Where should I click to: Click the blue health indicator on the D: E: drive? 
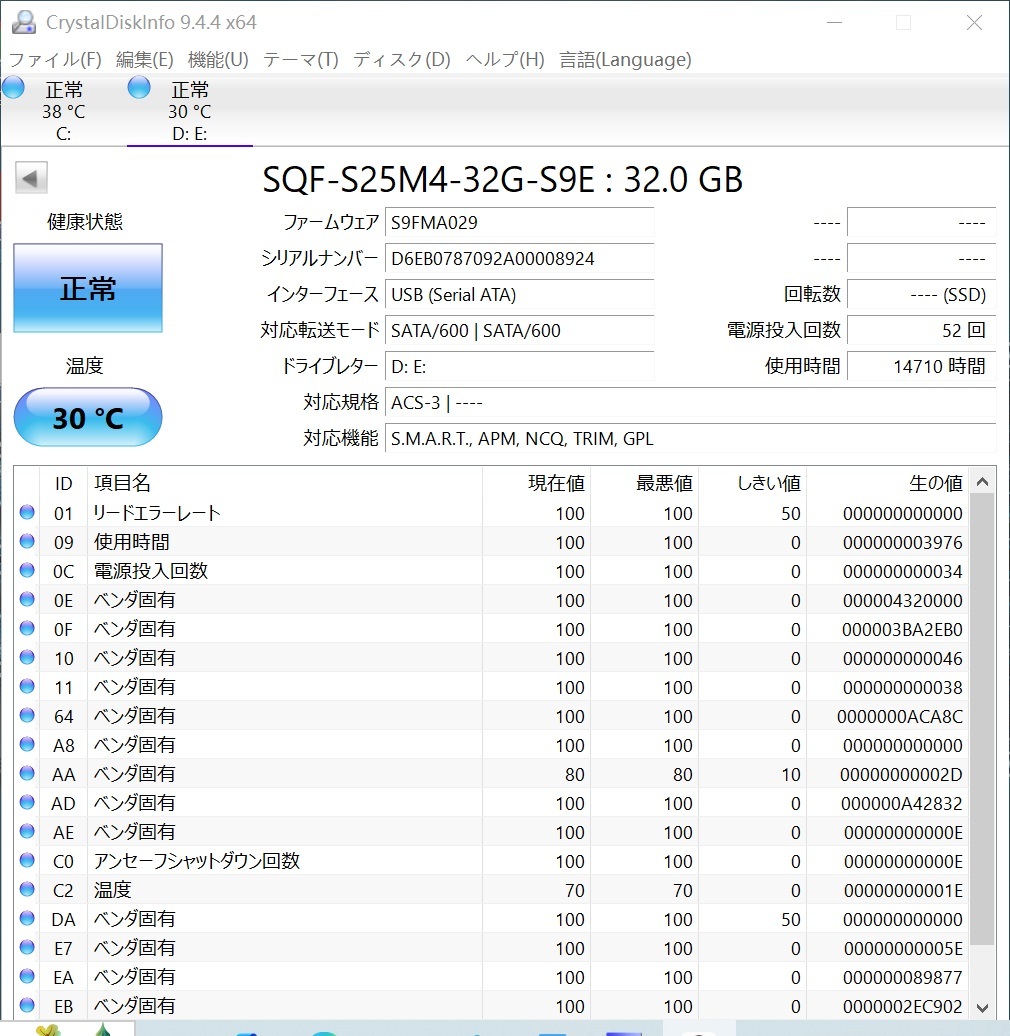138,87
